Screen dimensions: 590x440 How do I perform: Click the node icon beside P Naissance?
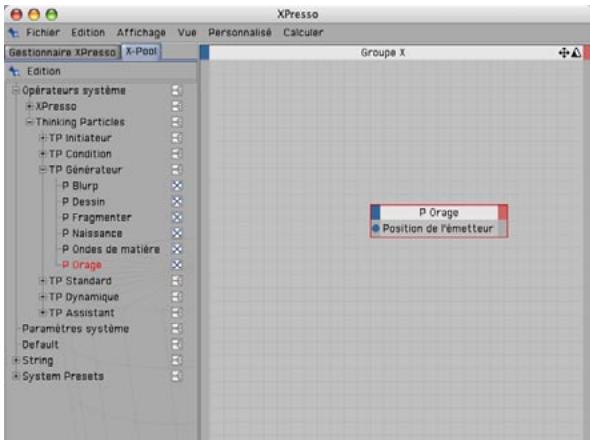[x=177, y=233]
